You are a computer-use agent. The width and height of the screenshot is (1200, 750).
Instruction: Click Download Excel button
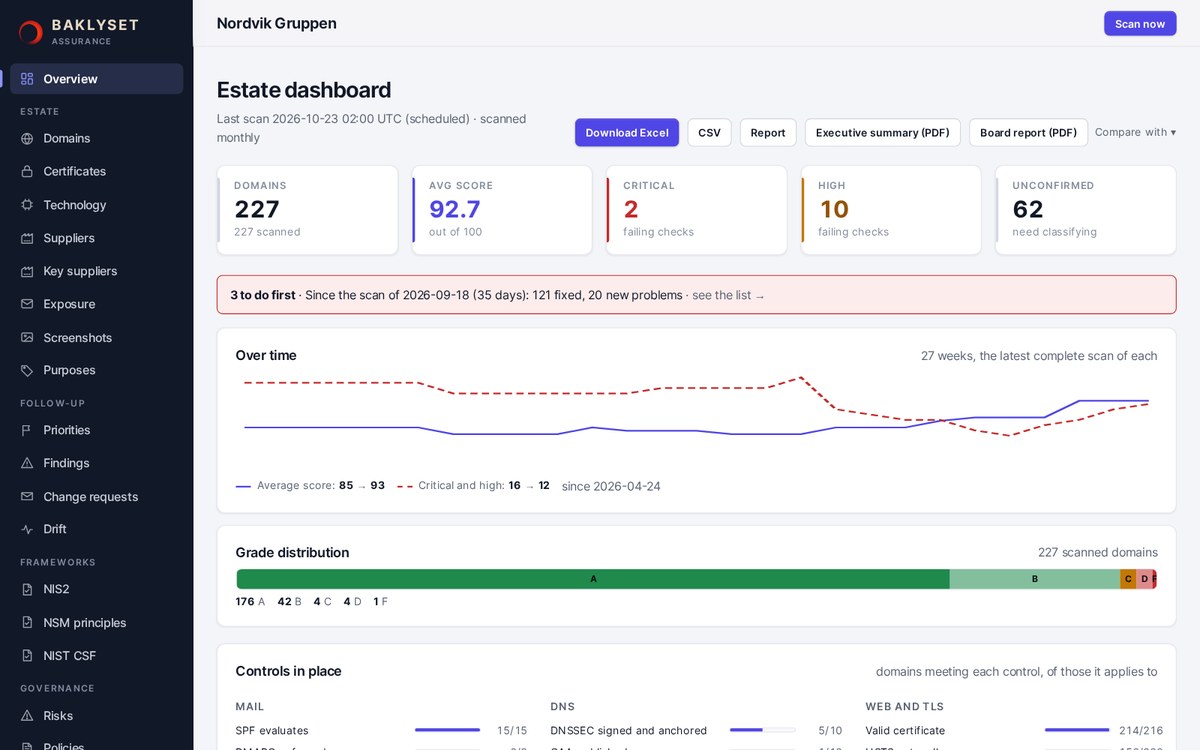click(627, 133)
